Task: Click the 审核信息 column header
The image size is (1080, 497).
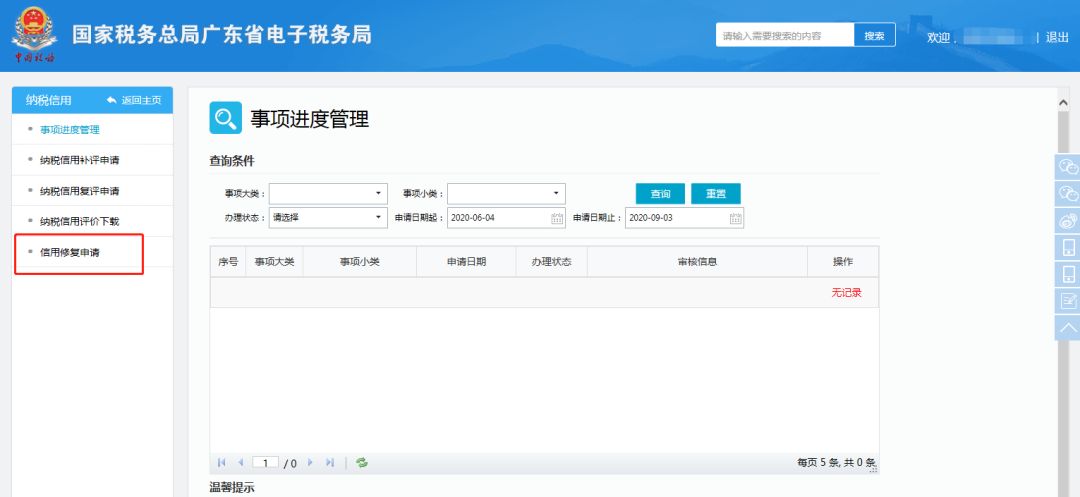Action: coord(698,262)
